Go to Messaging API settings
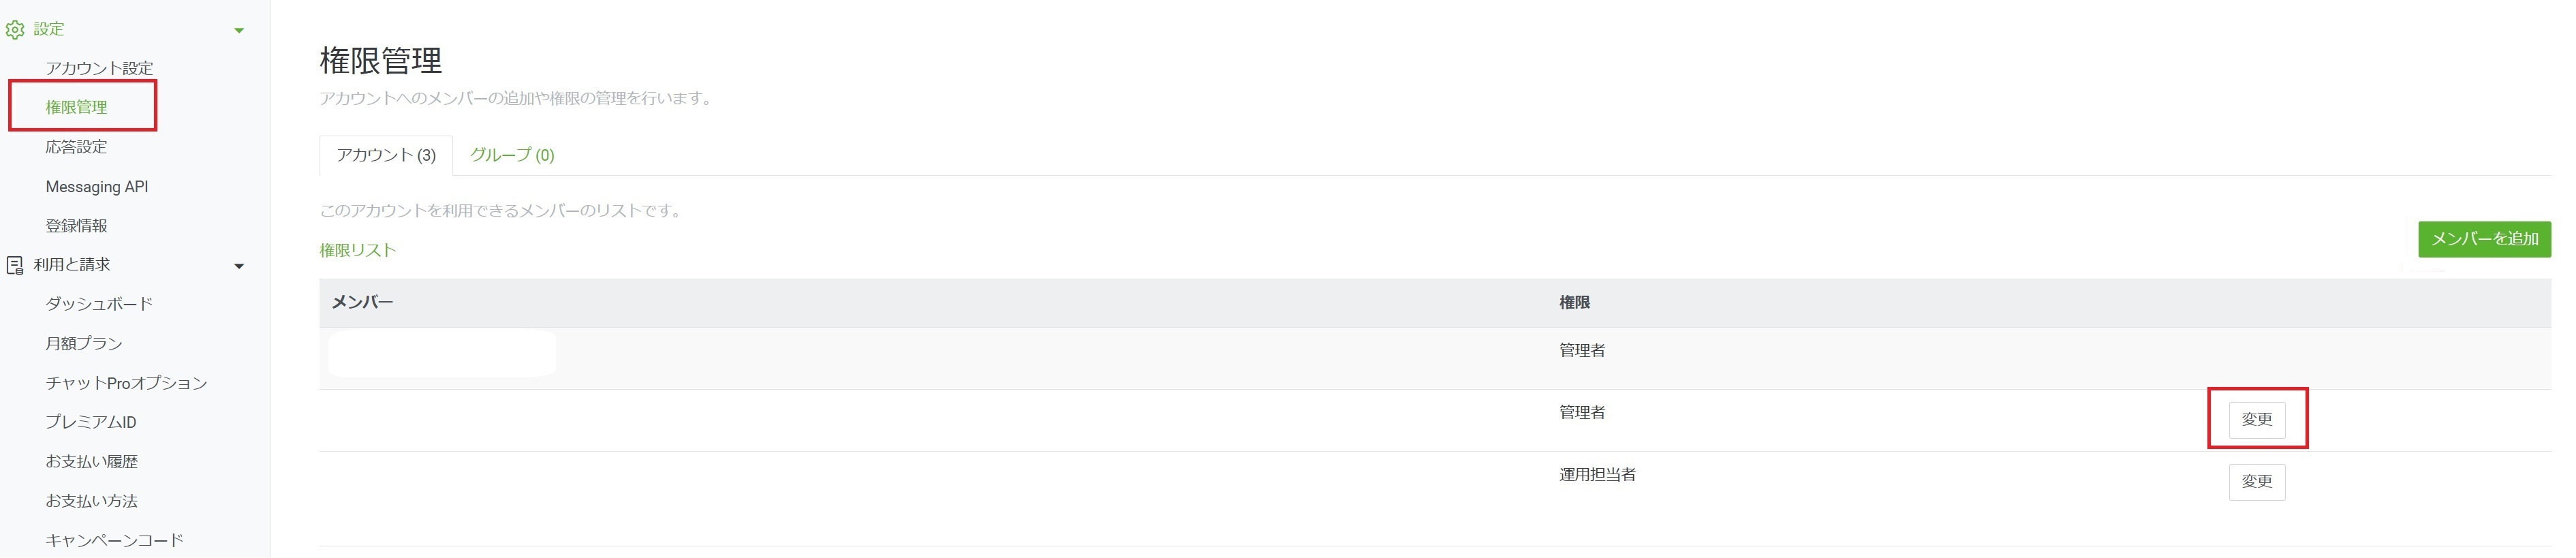 coord(97,187)
